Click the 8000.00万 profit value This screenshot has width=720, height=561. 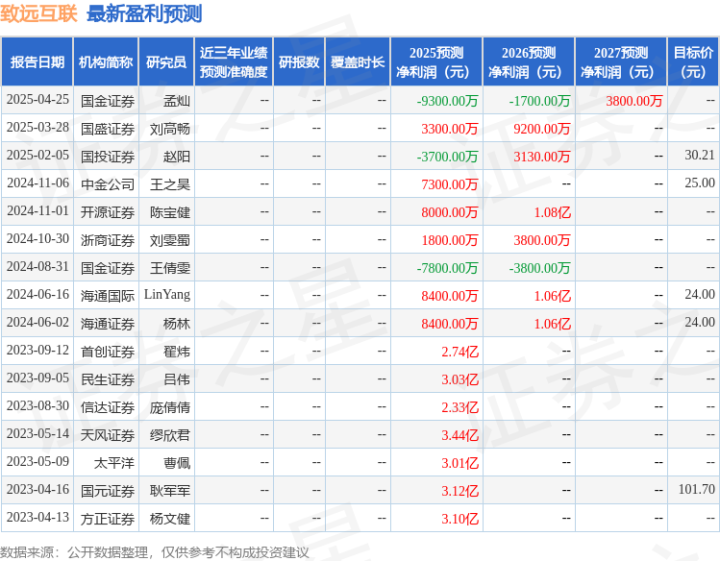[x=450, y=212]
